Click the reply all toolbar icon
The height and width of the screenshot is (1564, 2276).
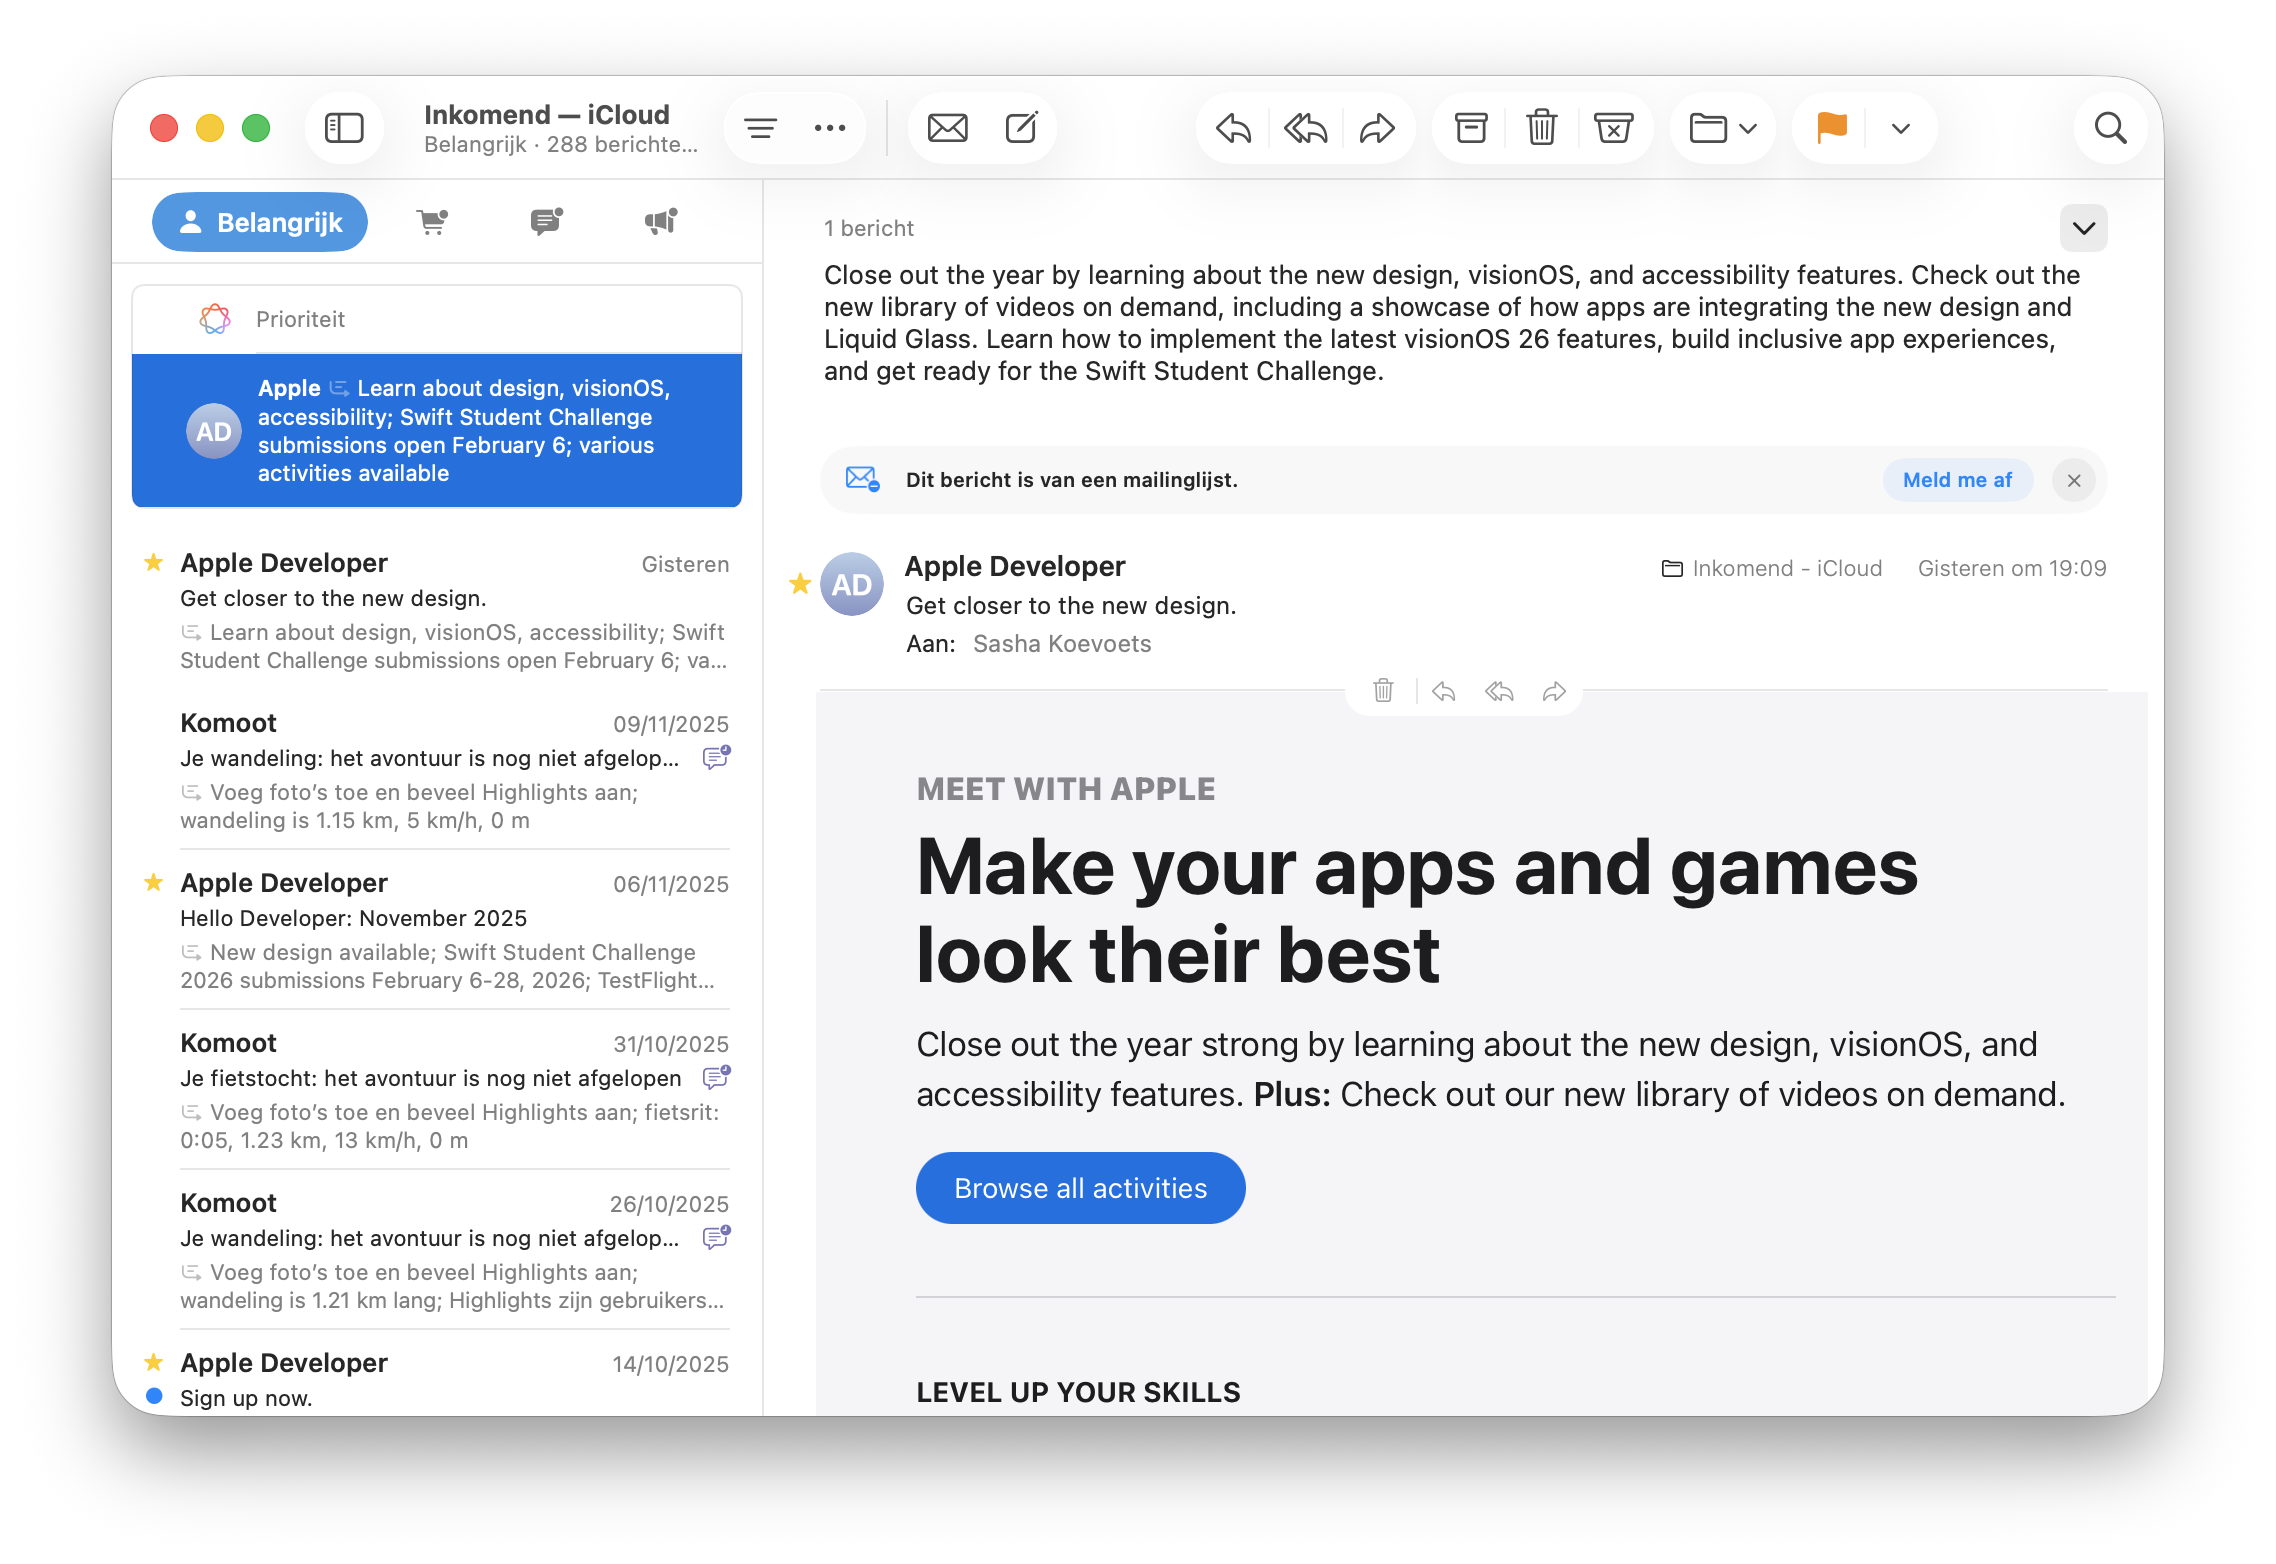click(1305, 128)
